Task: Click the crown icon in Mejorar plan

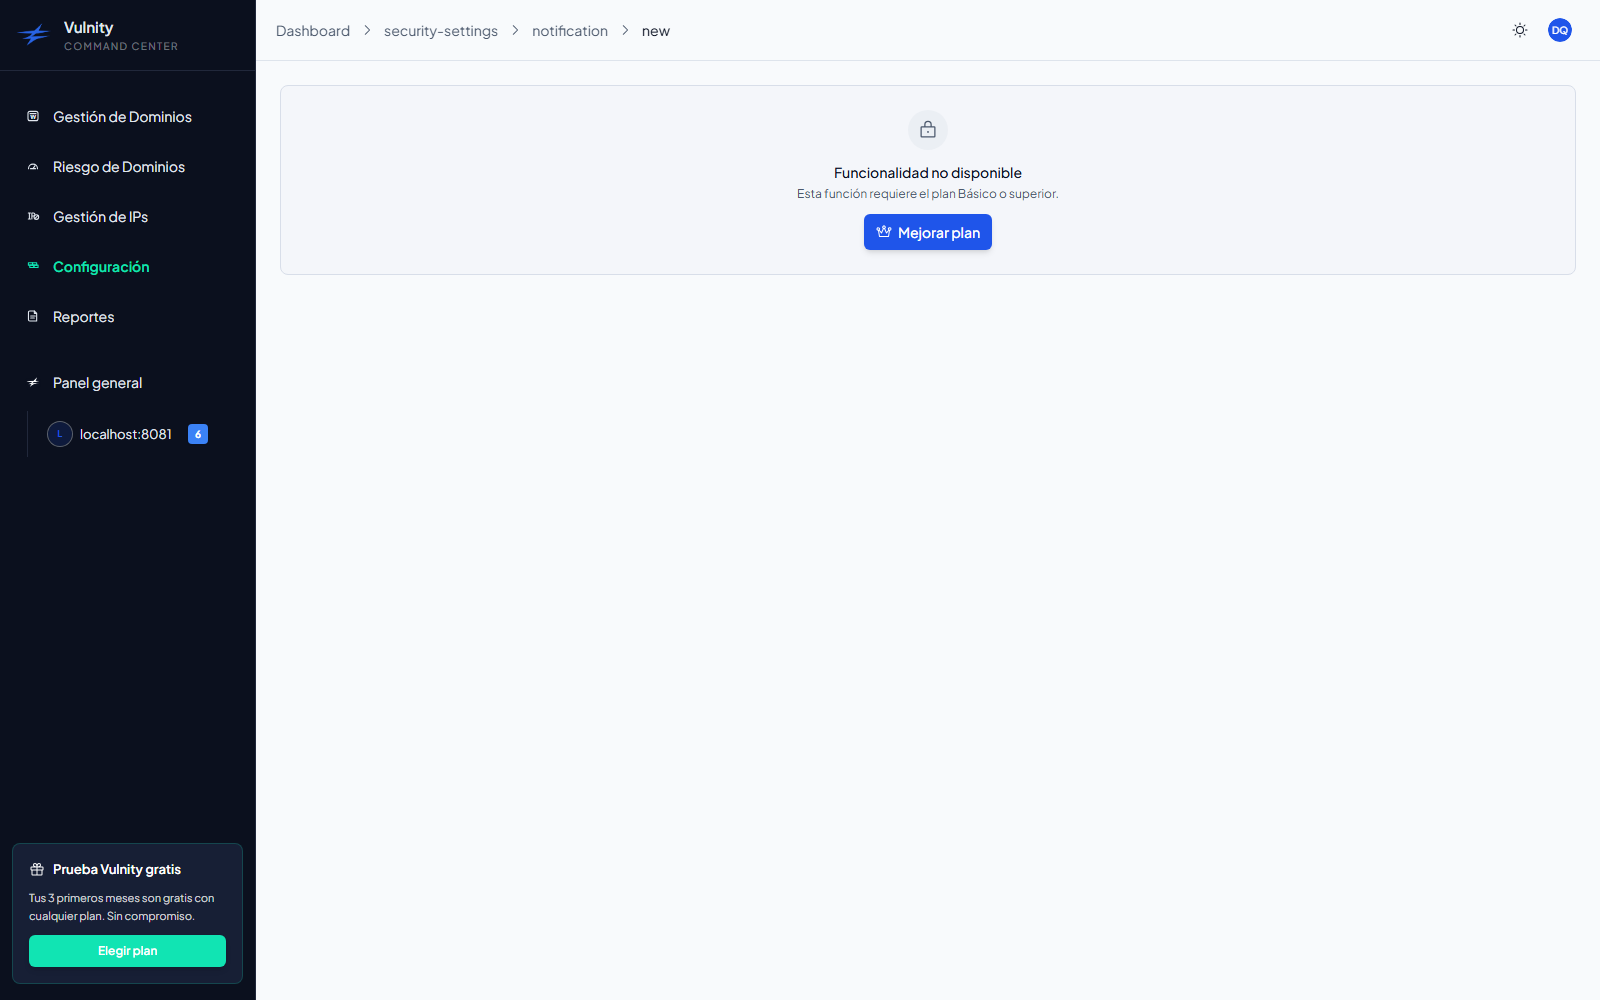Action: point(884,232)
